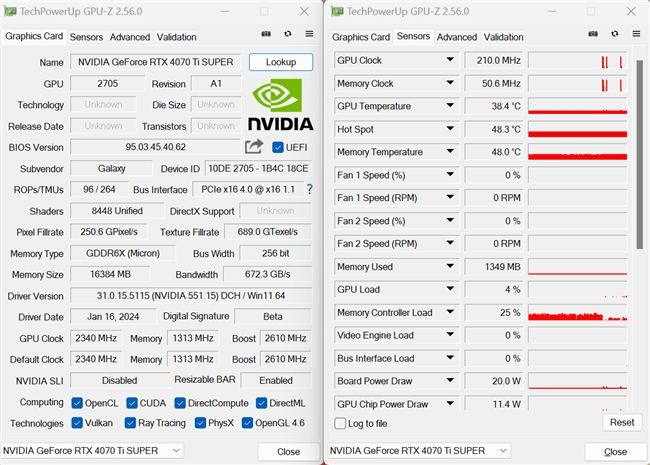Open the Sensors window hamburger menu
Image resolution: width=650 pixels, height=465 pixels.
coord(636,35)
